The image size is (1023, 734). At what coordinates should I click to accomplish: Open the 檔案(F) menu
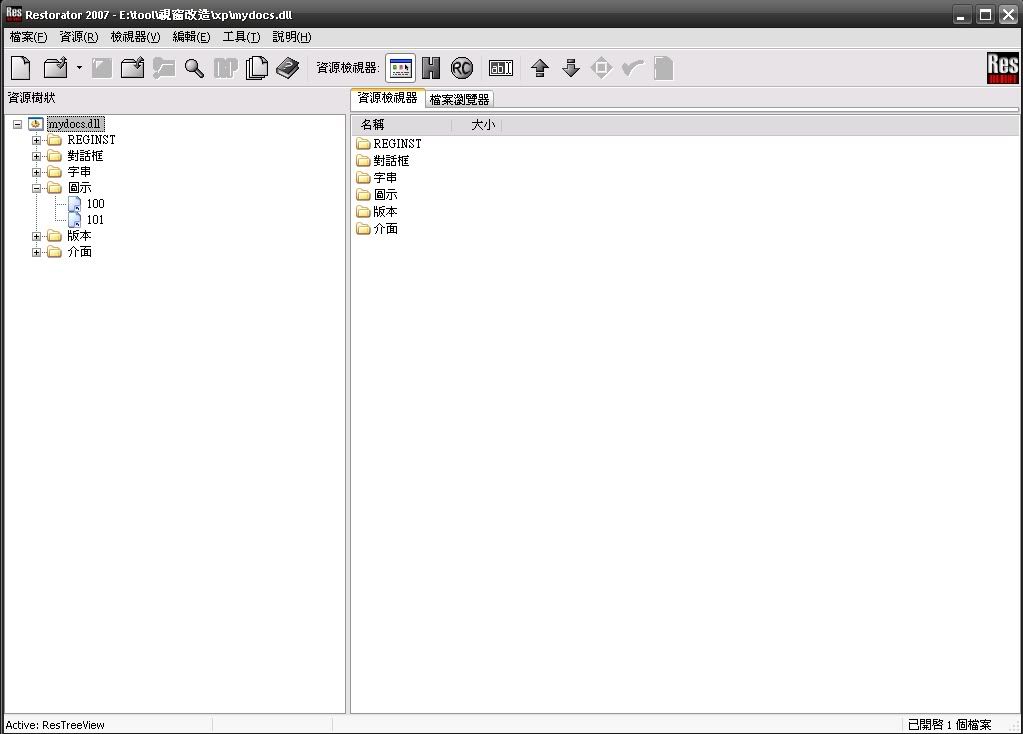(28, 37)
